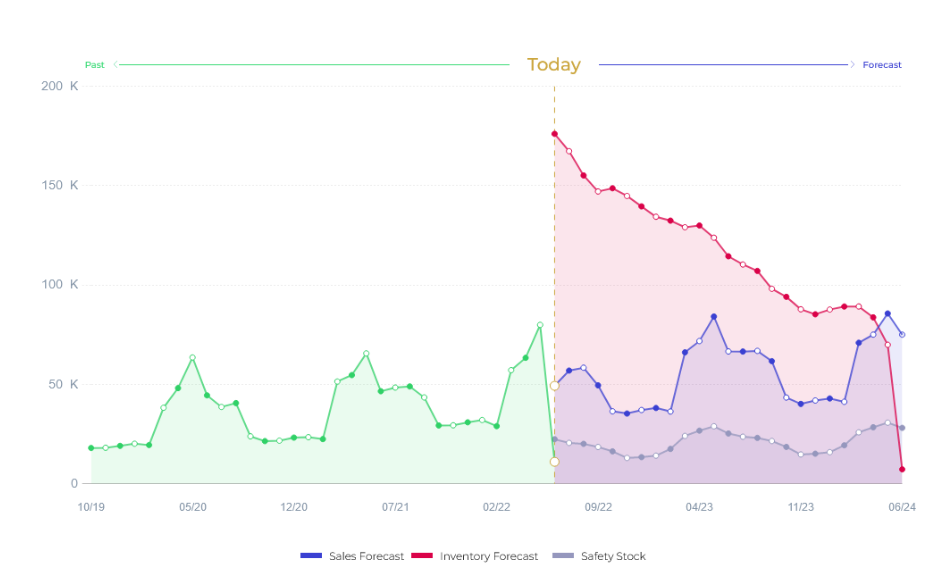
Task: Click the Forecast label at top right
Action: point(882,65)
